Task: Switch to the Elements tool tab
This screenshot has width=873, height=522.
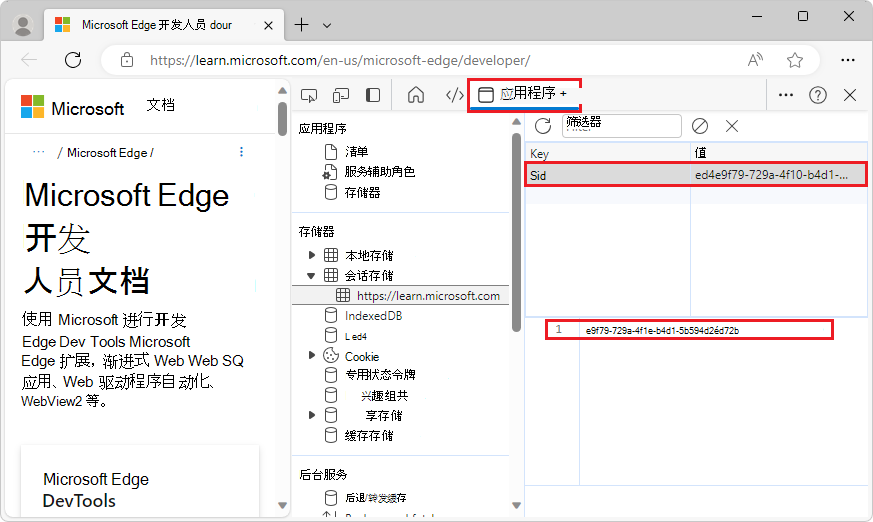Action: tap(454, 95)
